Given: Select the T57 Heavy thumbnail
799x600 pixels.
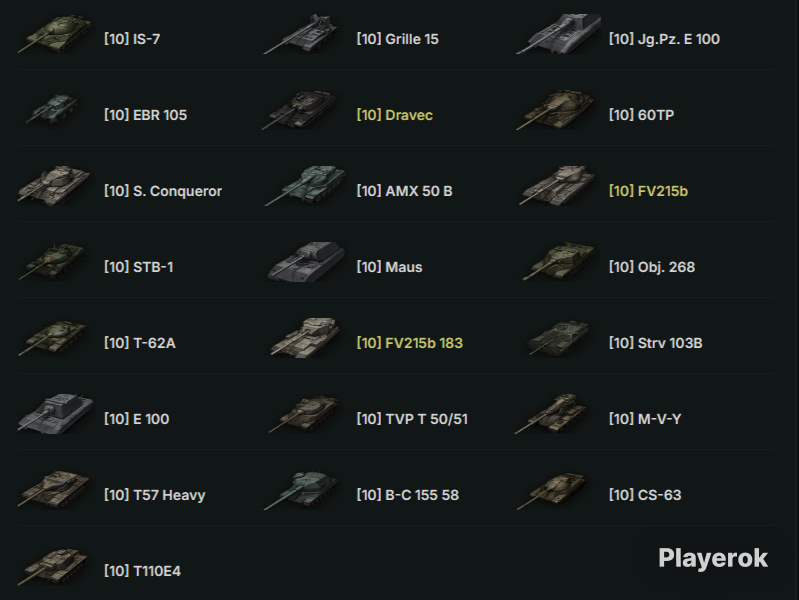Looking at the screenshot, I should (54, 490).
